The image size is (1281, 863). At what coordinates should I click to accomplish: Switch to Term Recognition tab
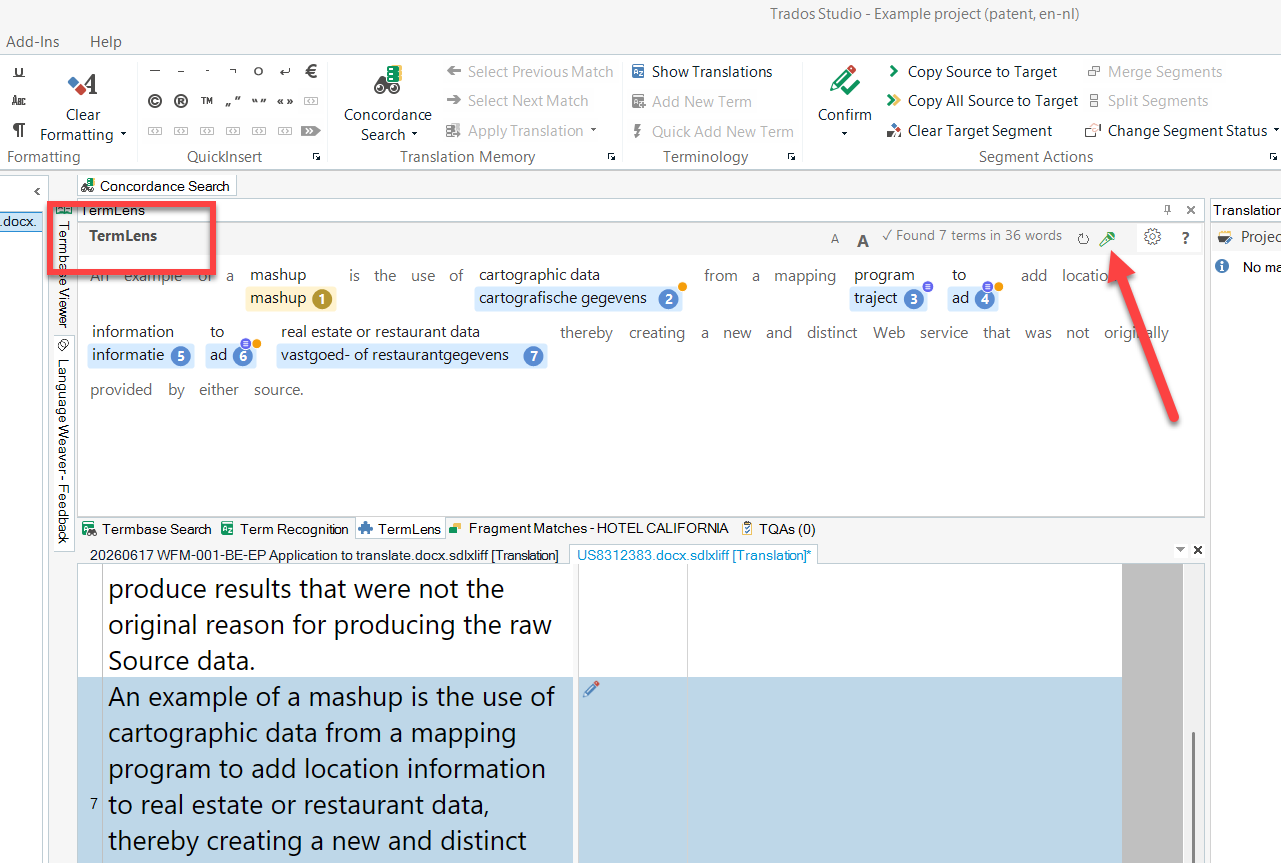click(285, 529)
